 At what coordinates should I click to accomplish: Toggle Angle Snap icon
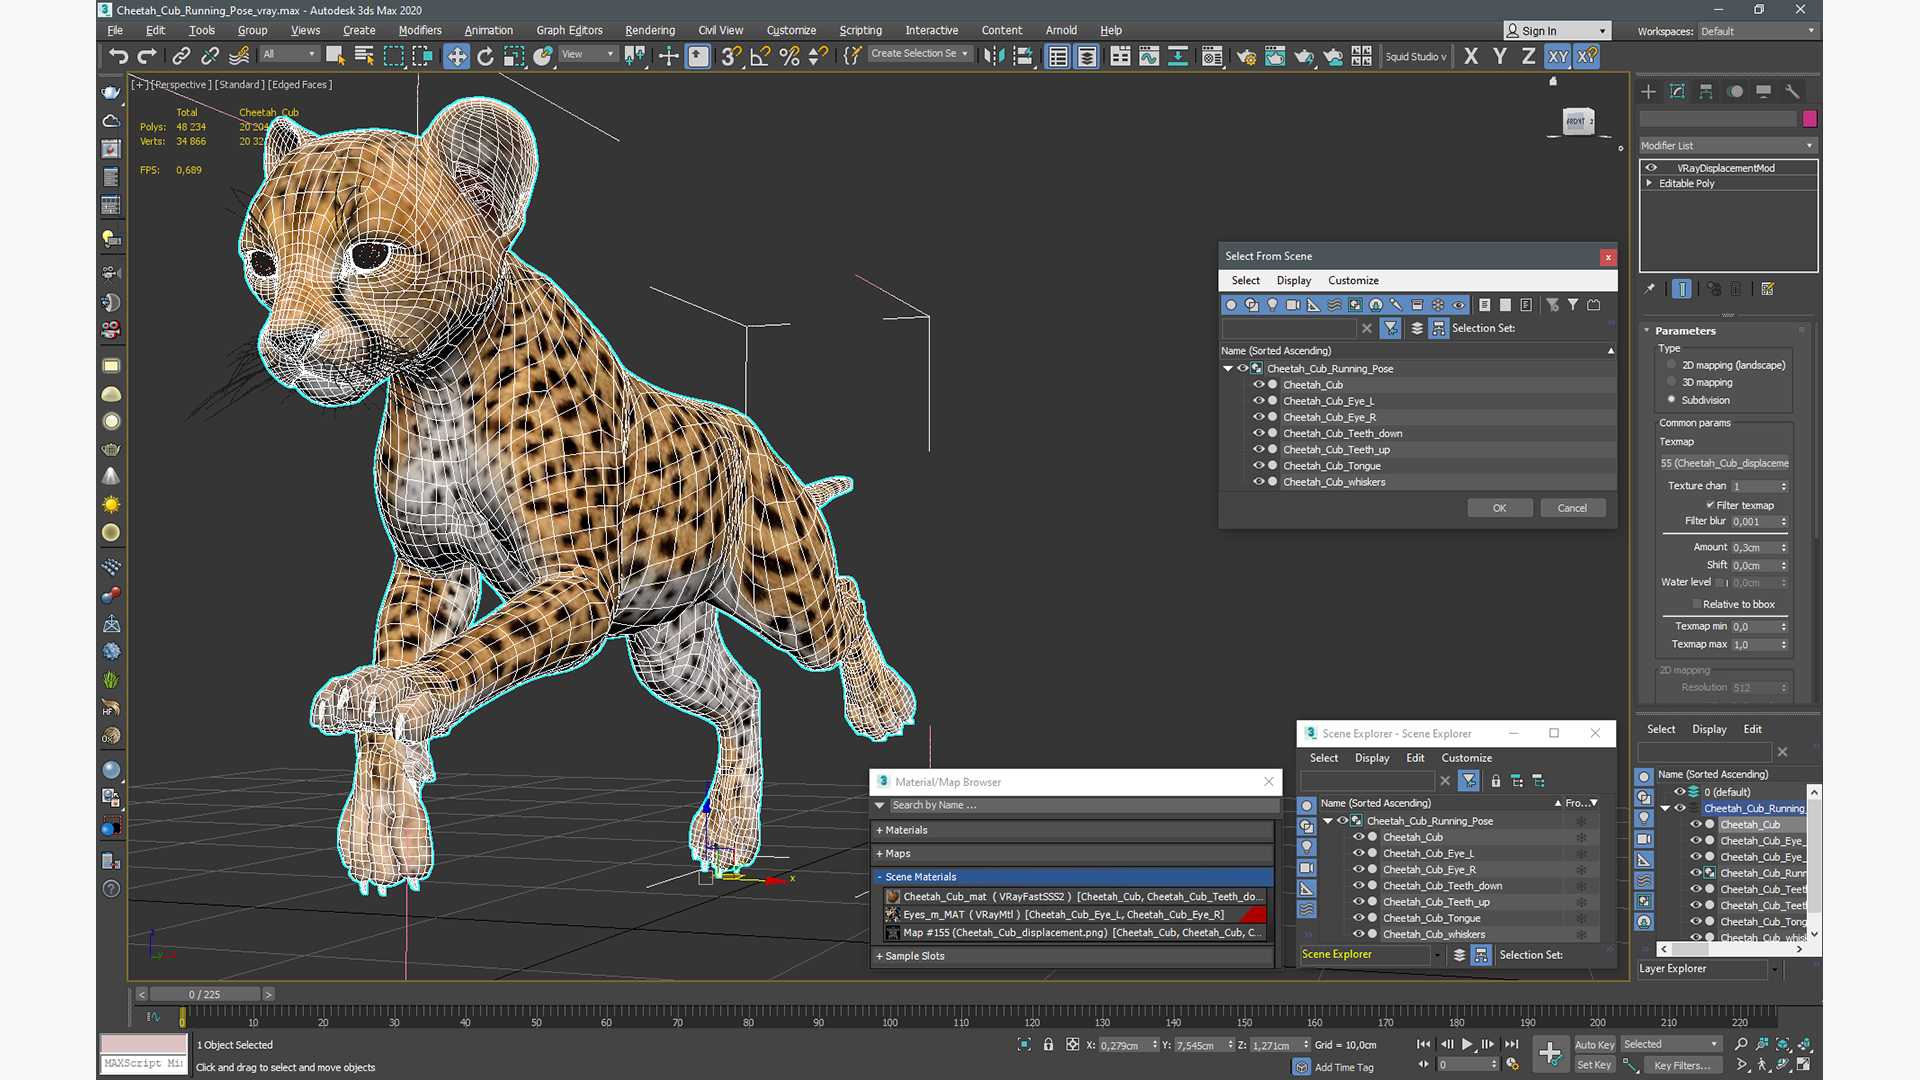pos(760,56)
